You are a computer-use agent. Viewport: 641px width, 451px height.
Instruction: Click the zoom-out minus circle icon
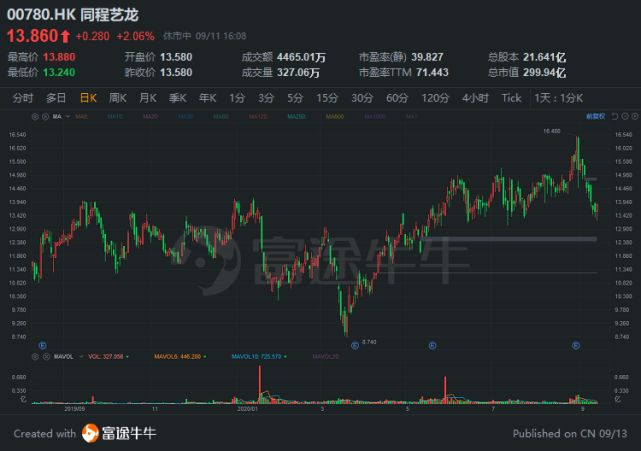[x=625, y=117]
